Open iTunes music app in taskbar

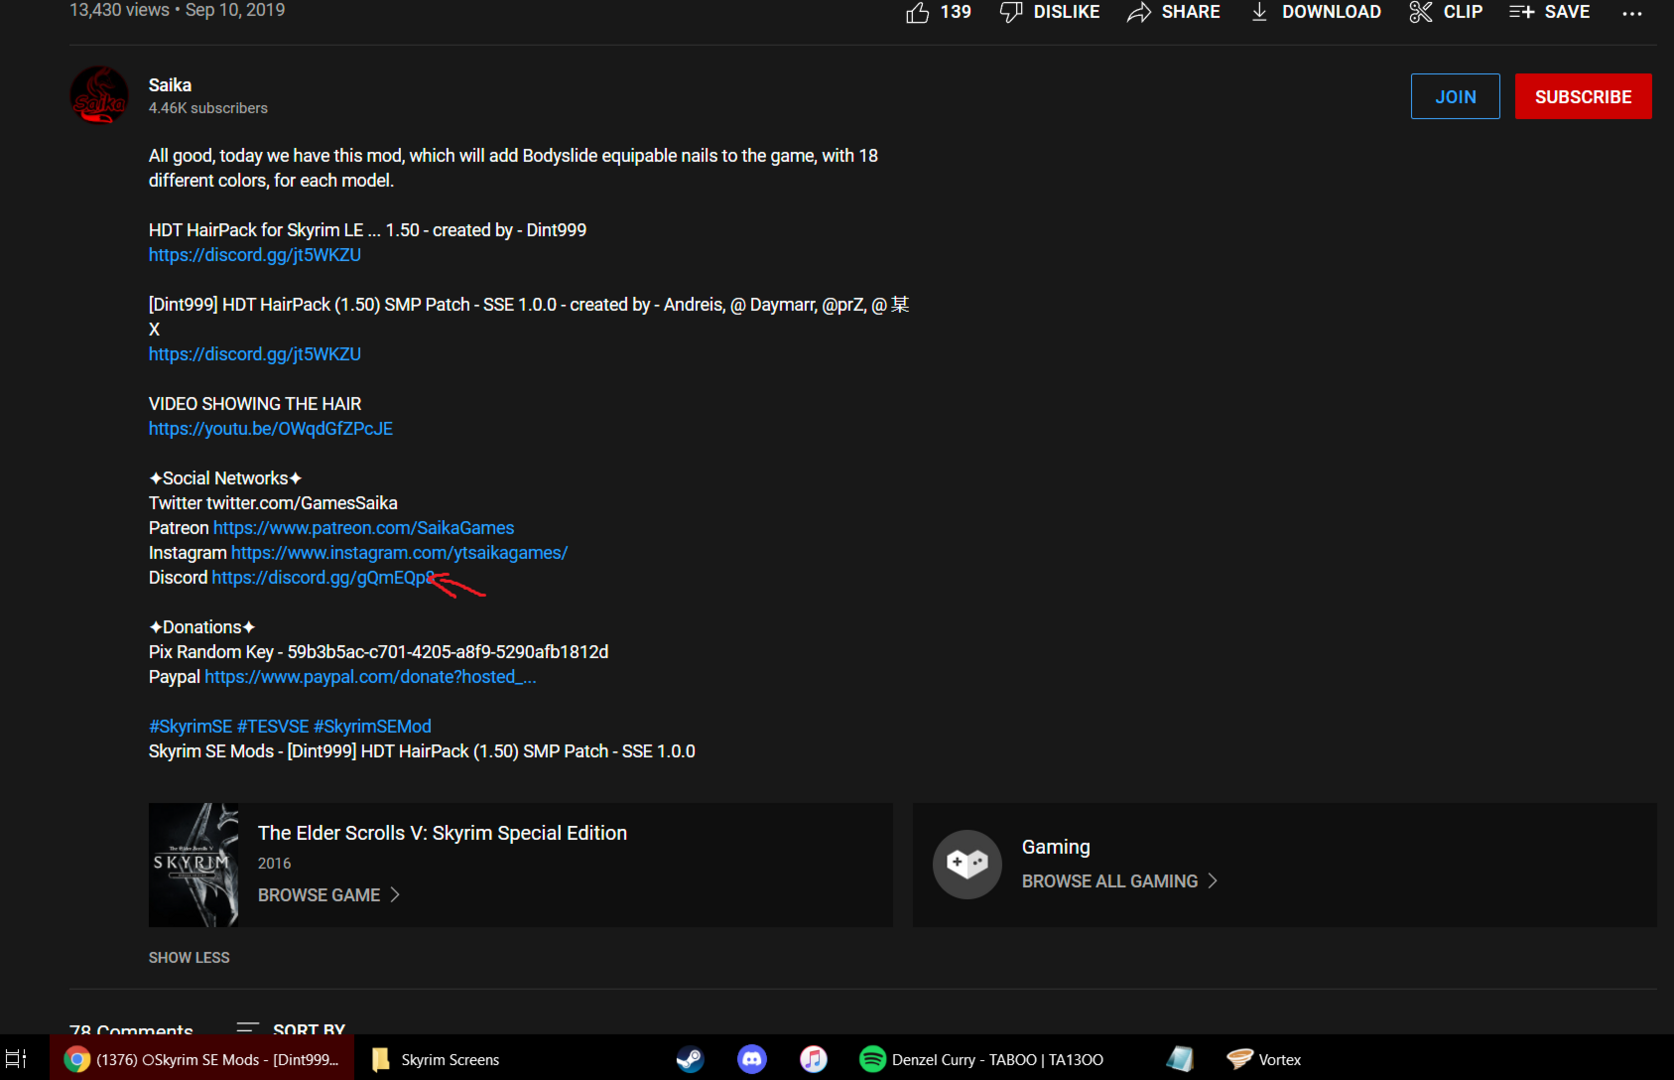tap(814, 1059)
